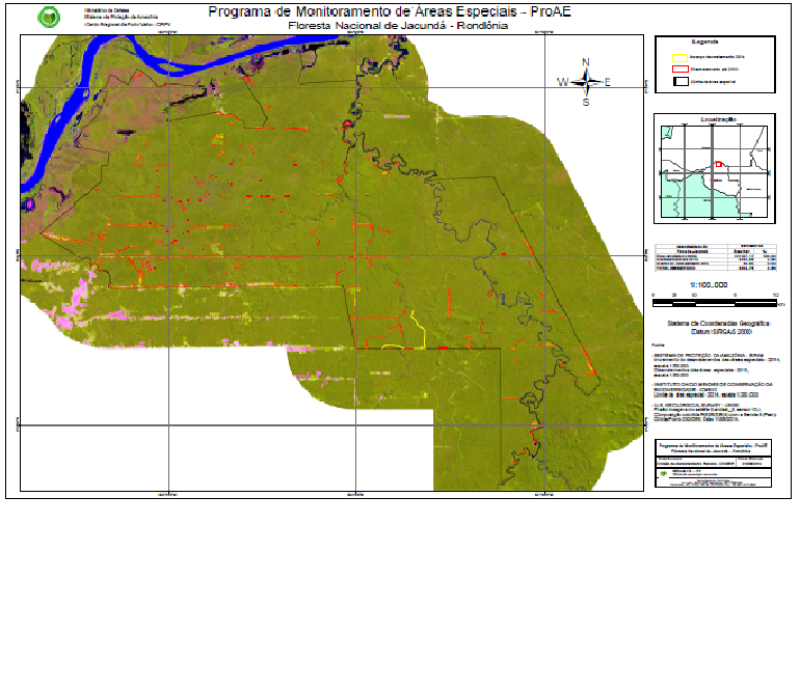The image size is (800, 690).
Task: Click the yellow deforestation line on the map
Action: pos(417,332)
